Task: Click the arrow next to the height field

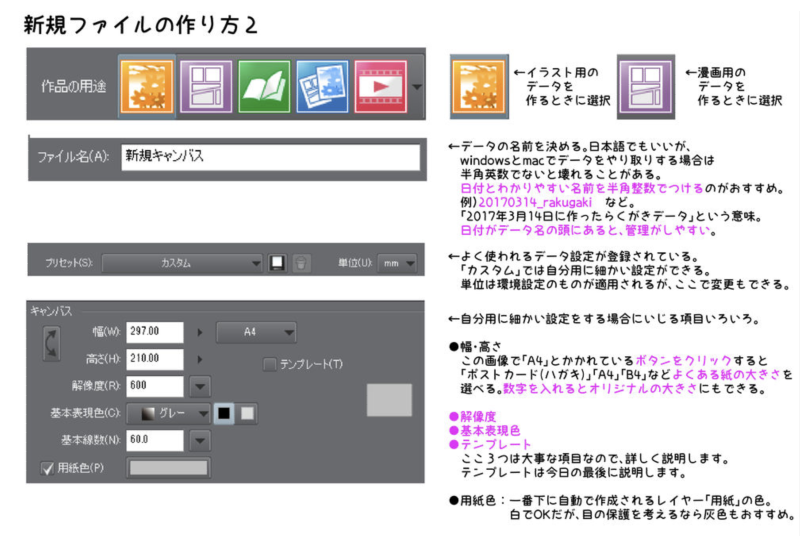Action: 200,360
